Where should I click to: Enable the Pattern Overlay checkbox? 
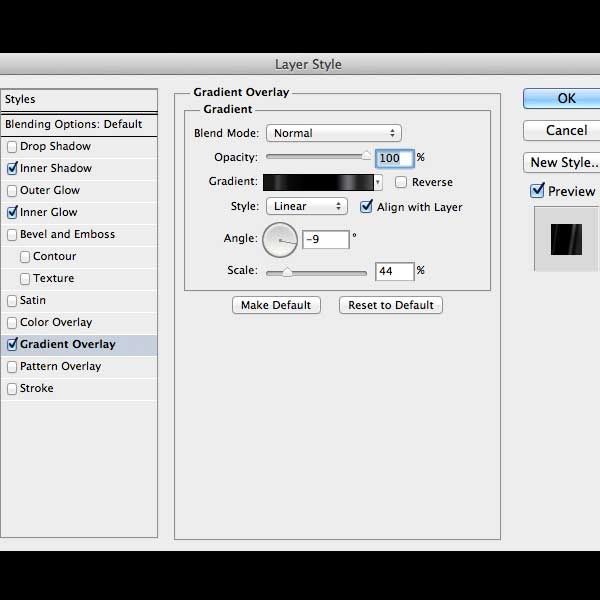[x=12, y=367]
